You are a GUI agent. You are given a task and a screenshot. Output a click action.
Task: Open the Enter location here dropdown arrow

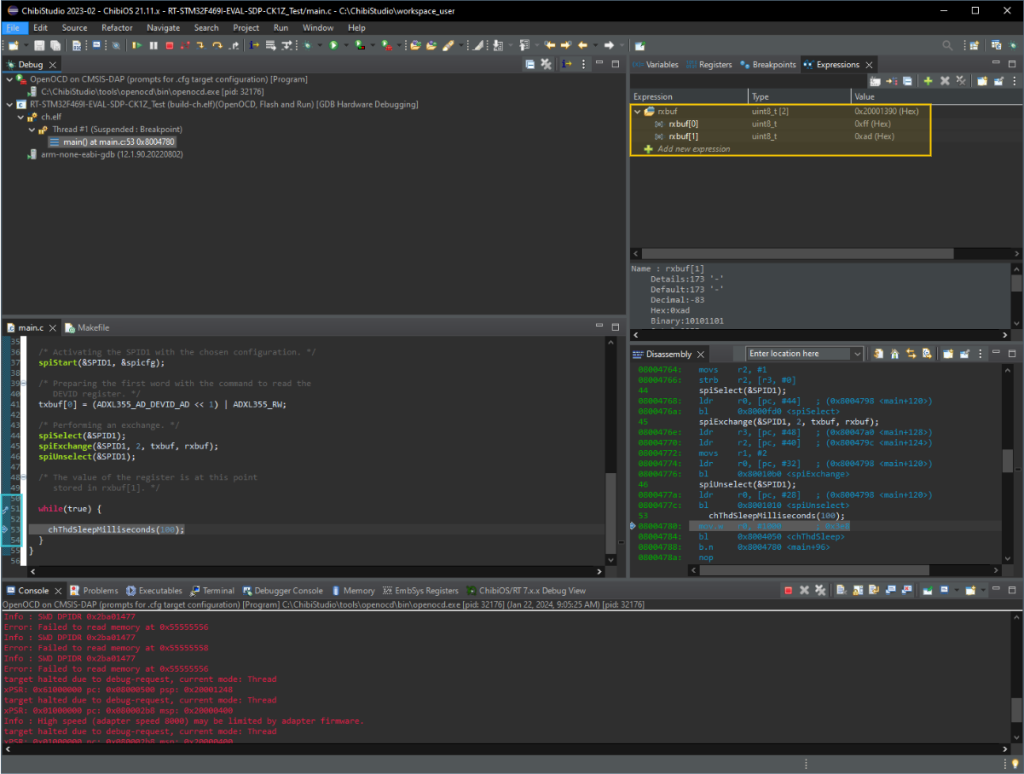click(x=857, y=354)
